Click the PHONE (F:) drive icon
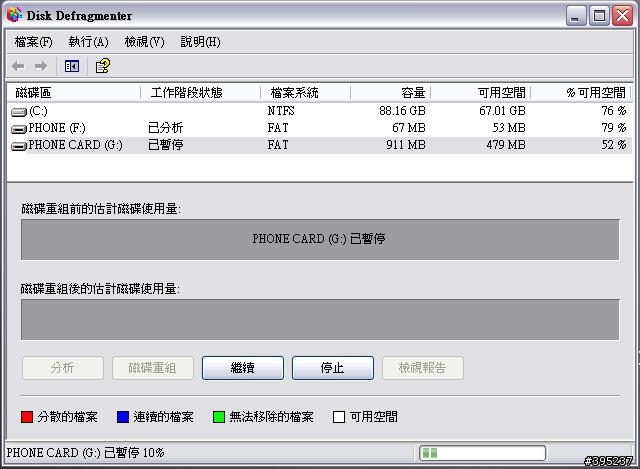The height and width of the screenshot is (469, 640). [x=19, y=129]
